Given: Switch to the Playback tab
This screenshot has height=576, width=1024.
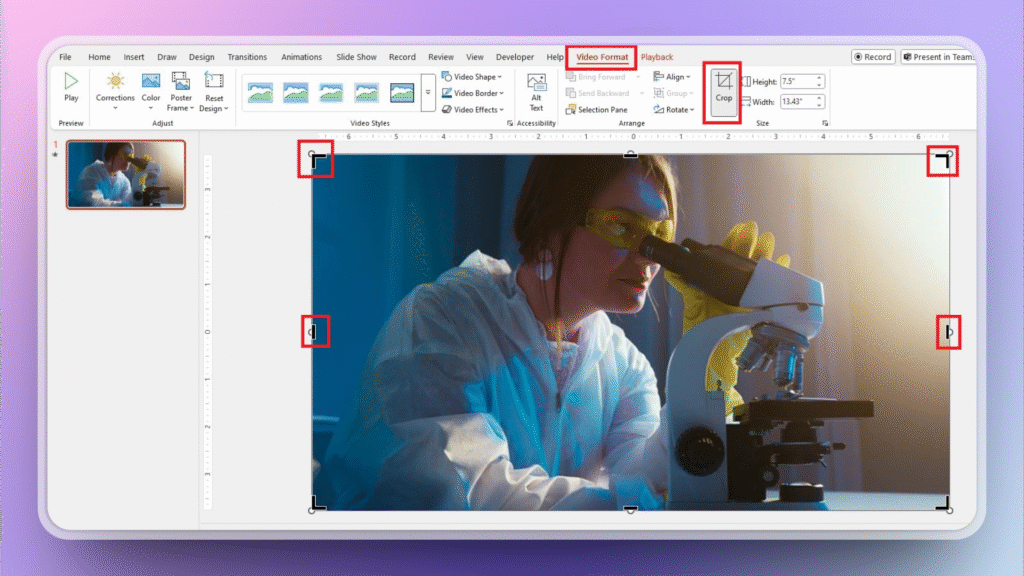Looking at the screenshot, I should point(657,57).
